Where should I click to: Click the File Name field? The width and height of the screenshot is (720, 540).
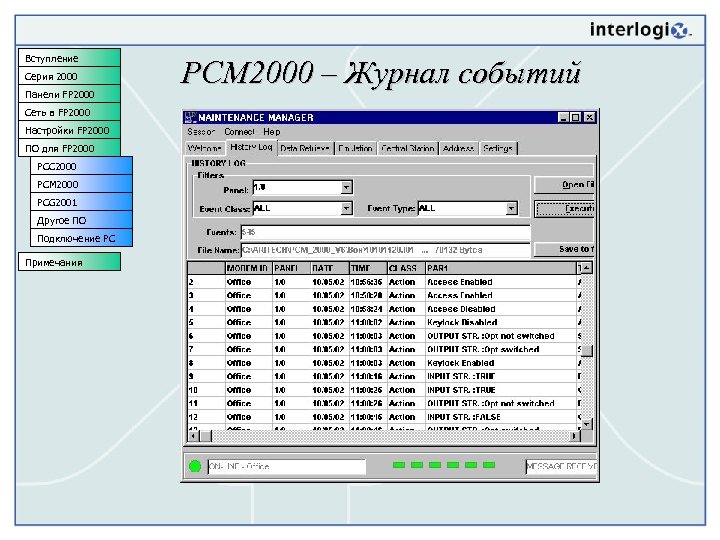tap(386, 250)
